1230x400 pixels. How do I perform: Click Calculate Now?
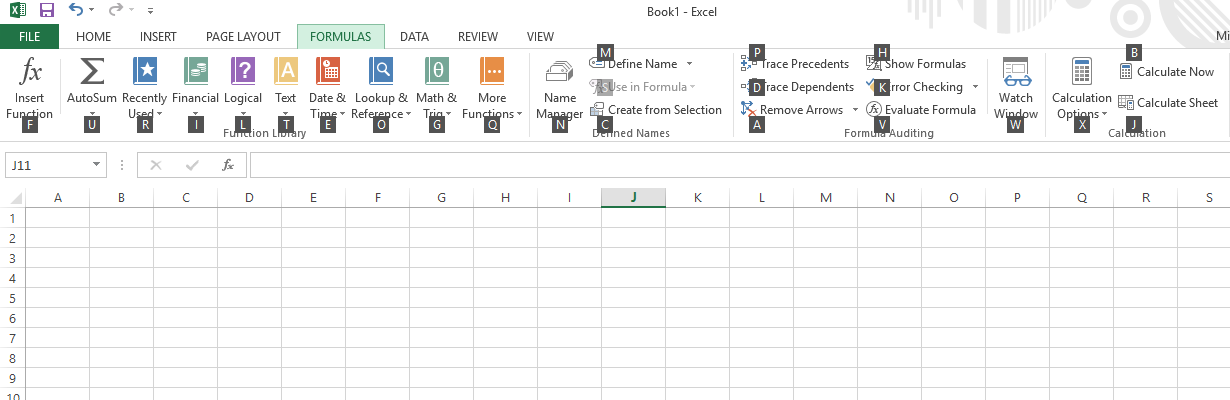pyautogui.click(x=1166, y=72)
